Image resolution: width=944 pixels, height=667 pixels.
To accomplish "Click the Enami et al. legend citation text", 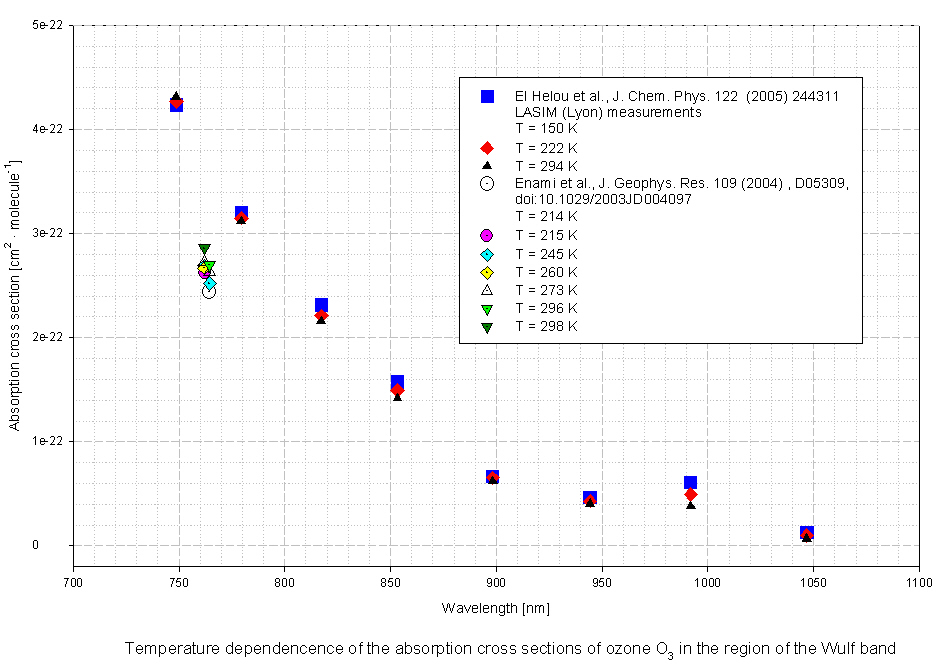I will coord(681,183).
